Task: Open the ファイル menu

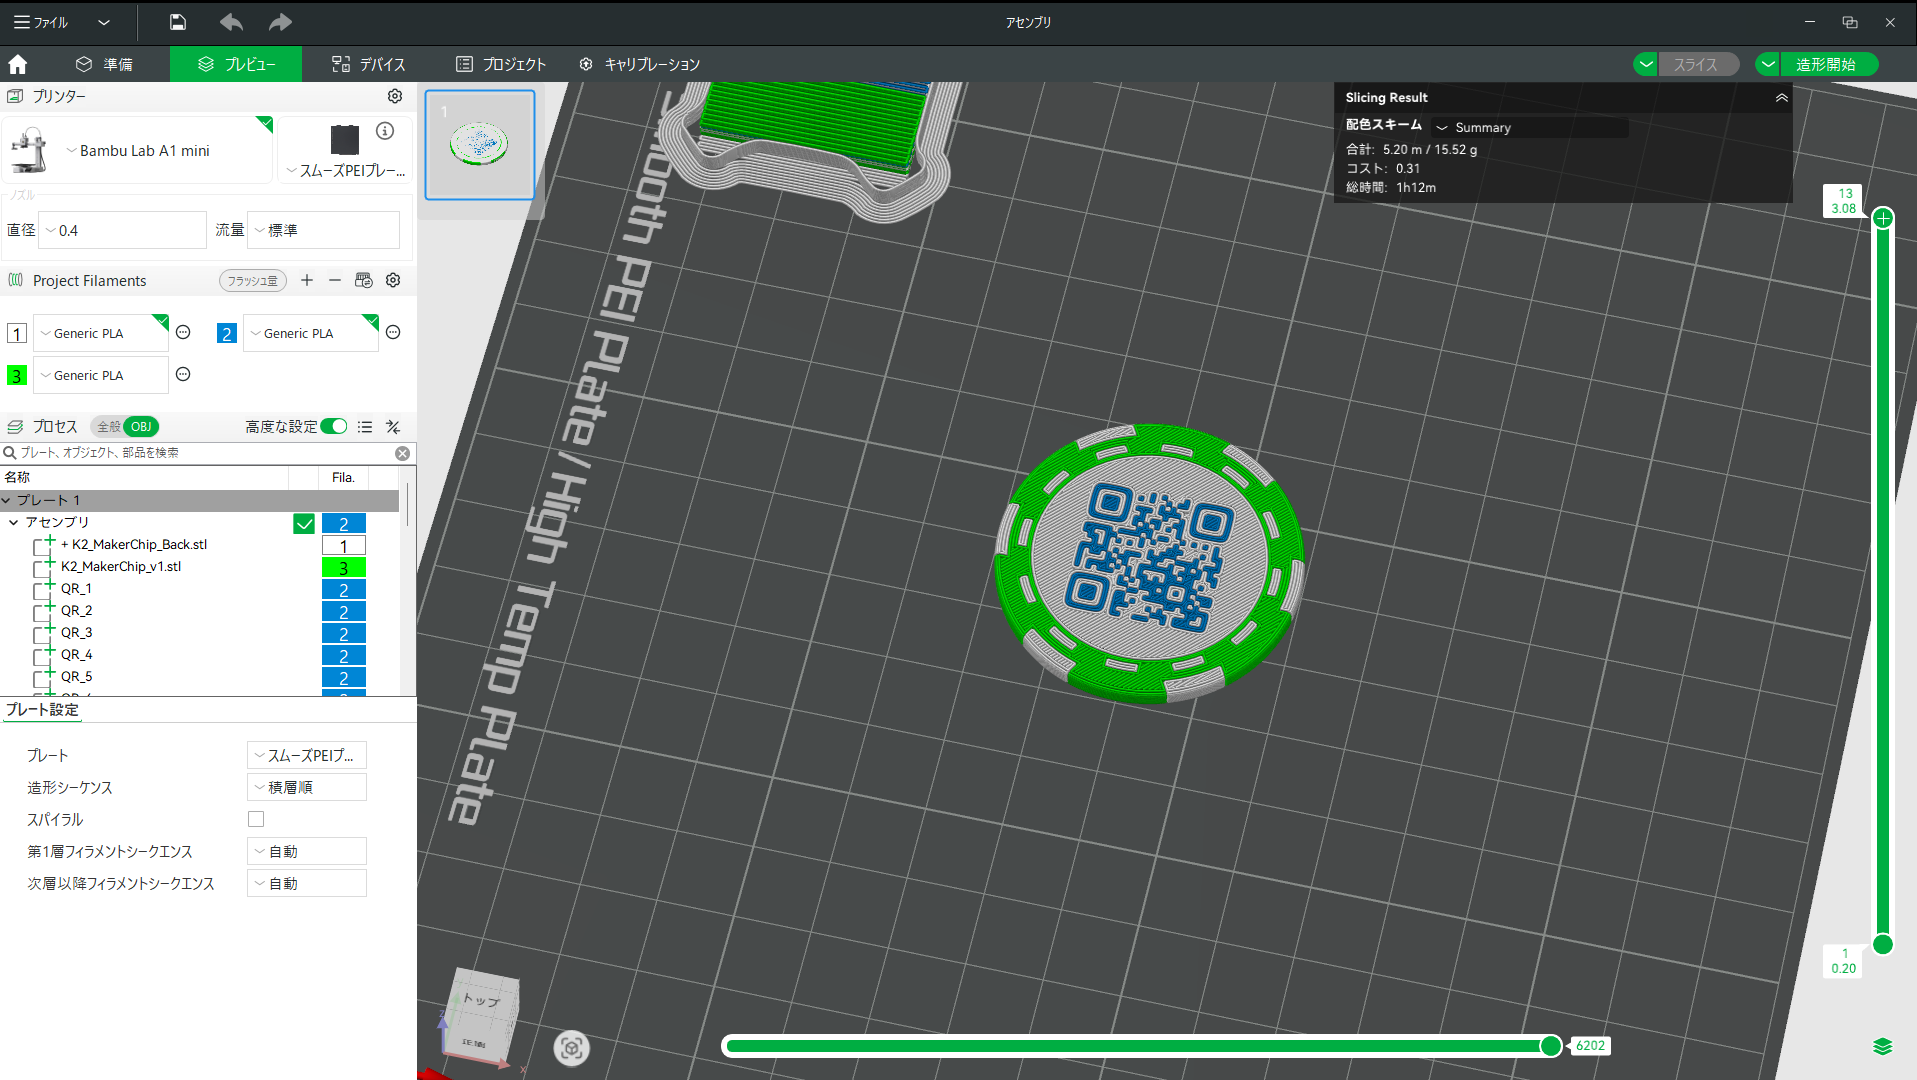Action: pos(41,22)
